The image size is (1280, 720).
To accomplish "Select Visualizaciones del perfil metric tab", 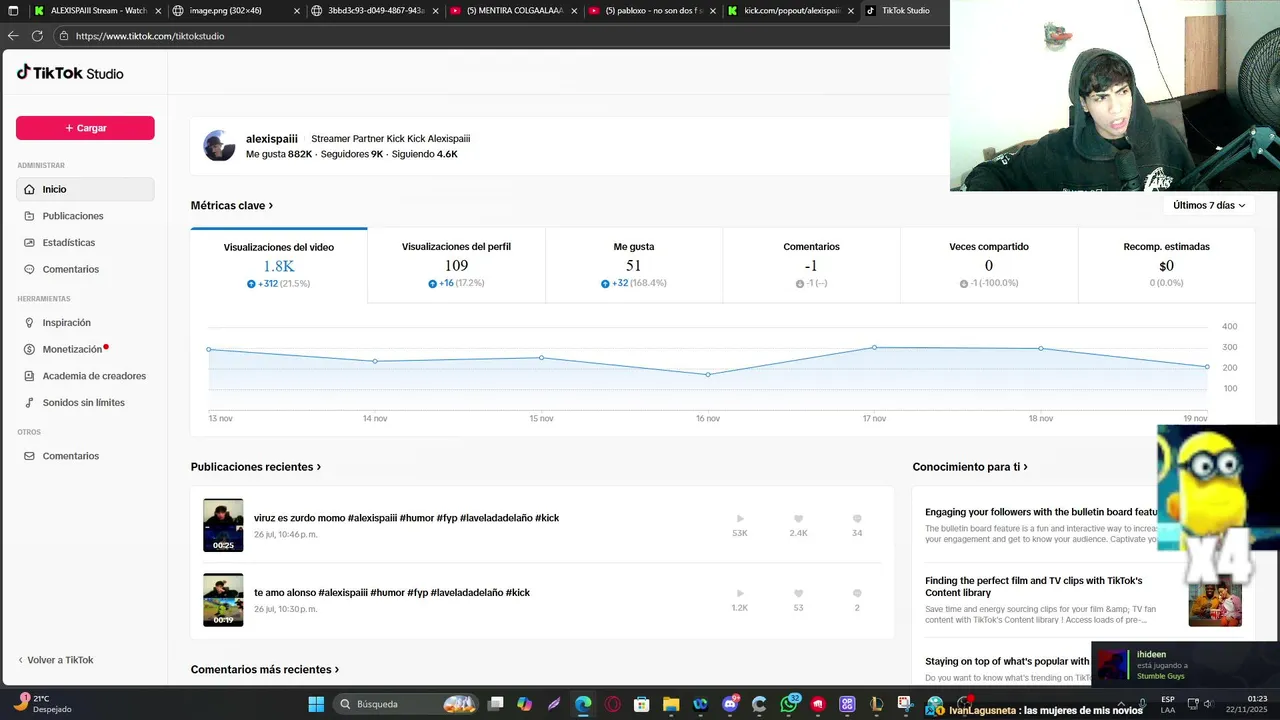I will [456, 266].
